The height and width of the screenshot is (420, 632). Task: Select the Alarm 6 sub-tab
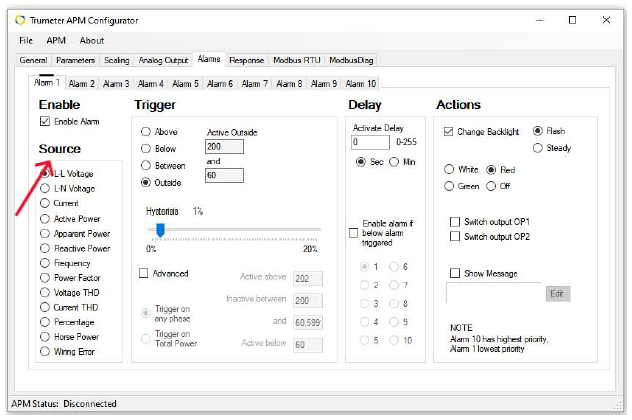pos(220,83)
